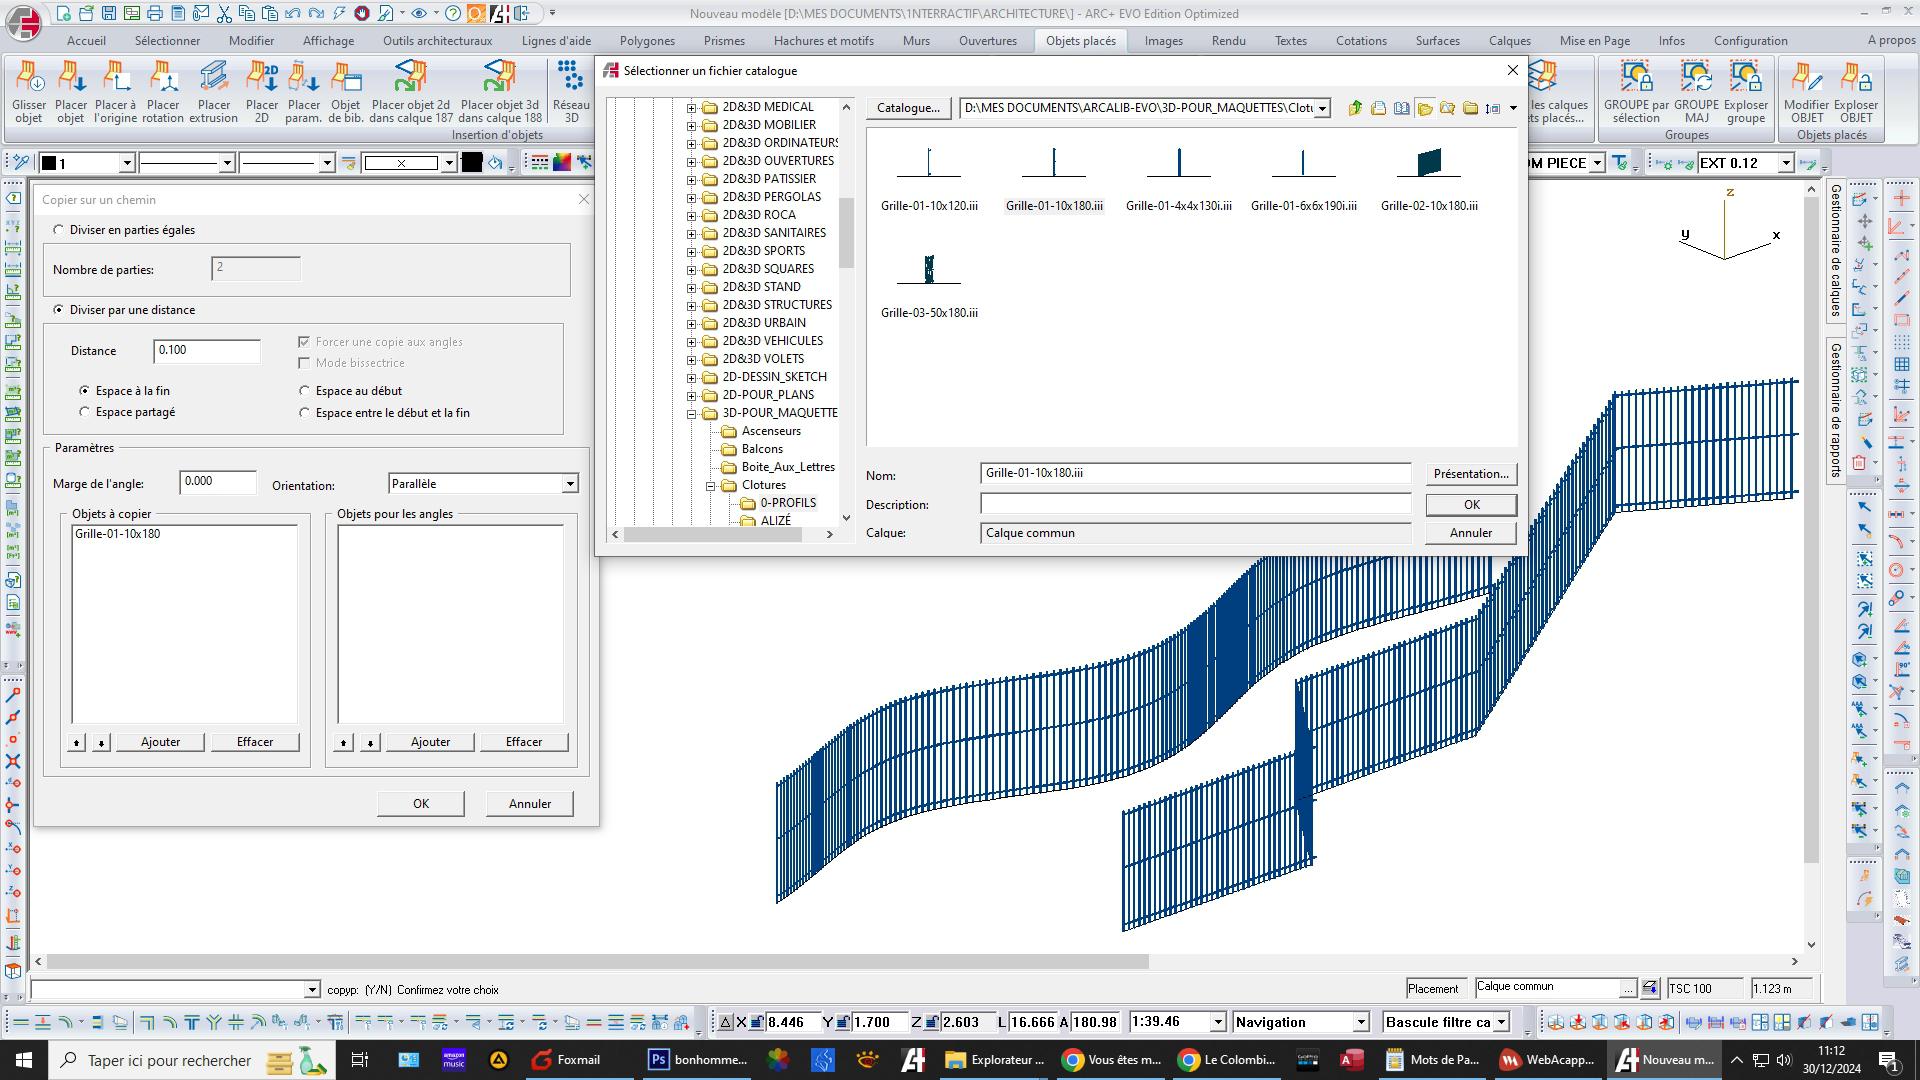Click GROUPE par sélection icon

click(x=1636, y=90)
